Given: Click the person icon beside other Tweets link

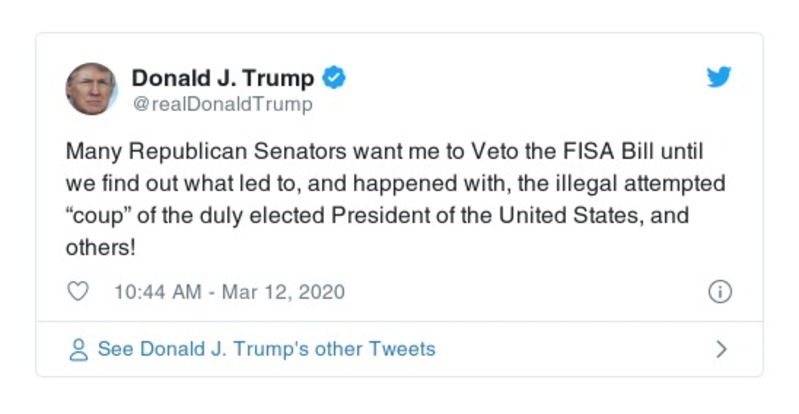Looking at the screenshot, I should point(78,350).
